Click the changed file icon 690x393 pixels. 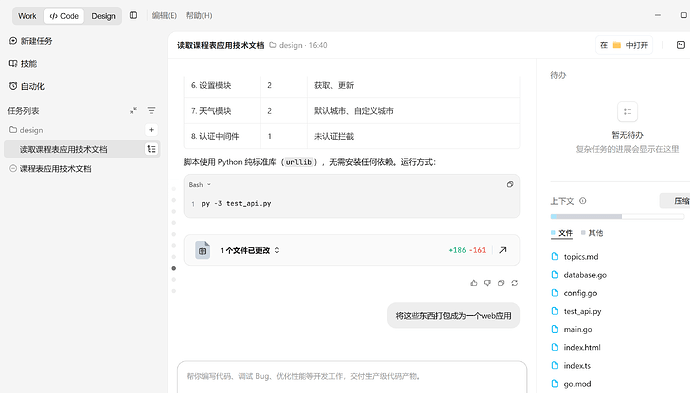202,250
